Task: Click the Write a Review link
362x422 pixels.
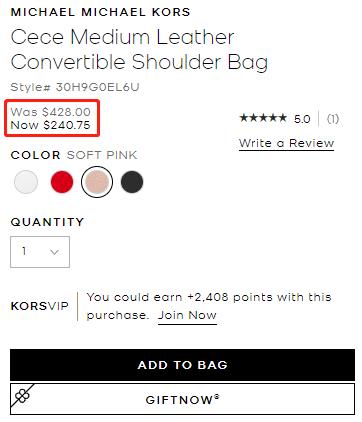Action: pos(286,143)
